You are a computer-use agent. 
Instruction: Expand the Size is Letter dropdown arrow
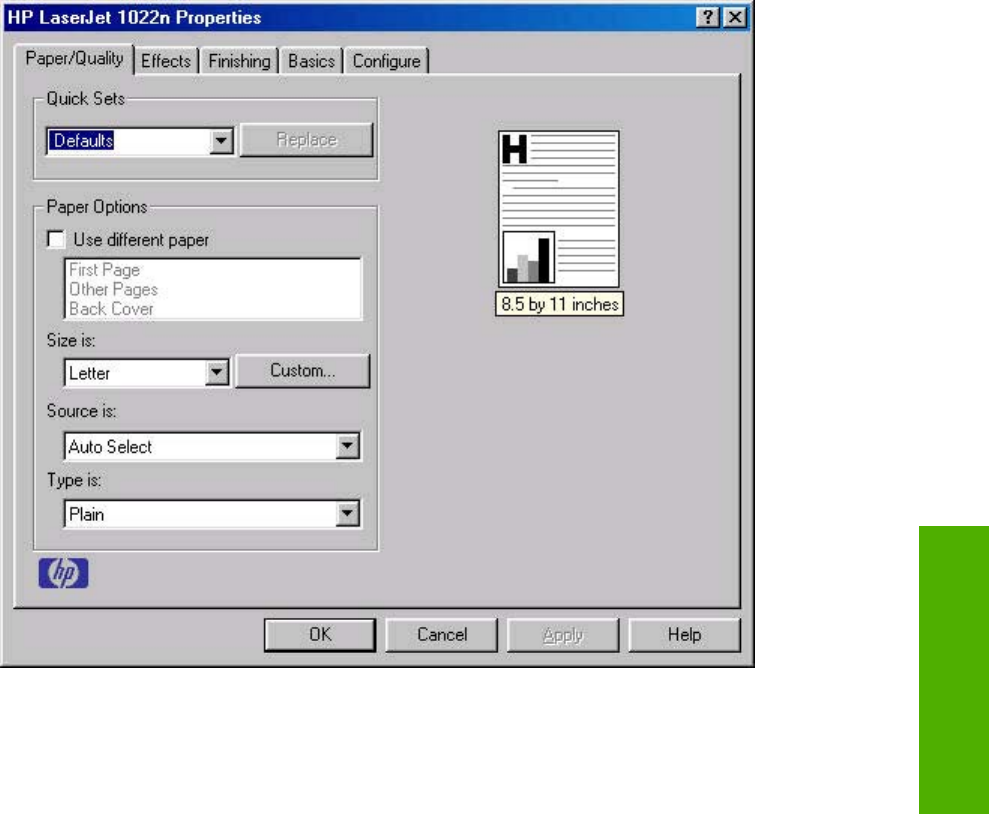216,373
